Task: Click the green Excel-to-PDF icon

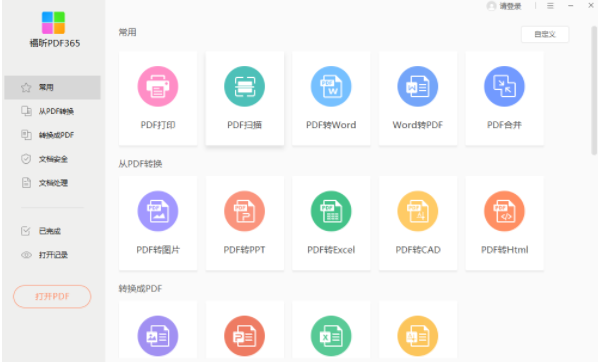Action: click(x=331, y=336)
